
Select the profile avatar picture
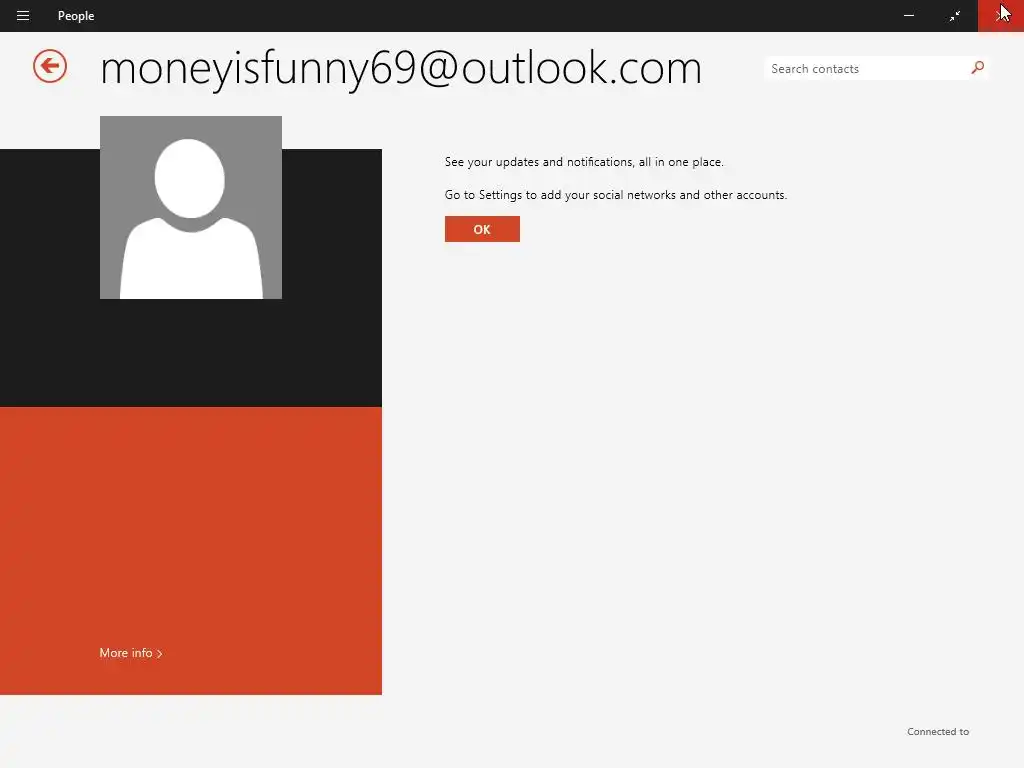(191, 208)
